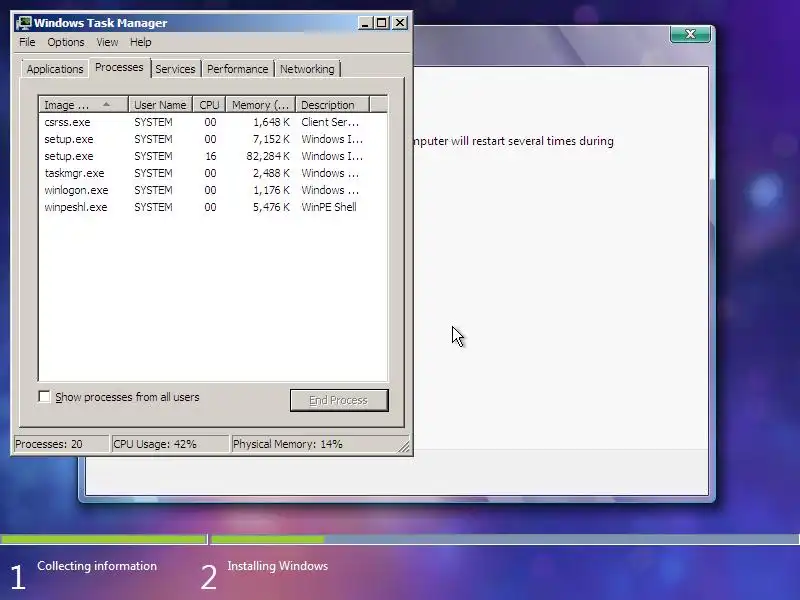Click the CPU Usage: 42% status entry

pos(170,444)
